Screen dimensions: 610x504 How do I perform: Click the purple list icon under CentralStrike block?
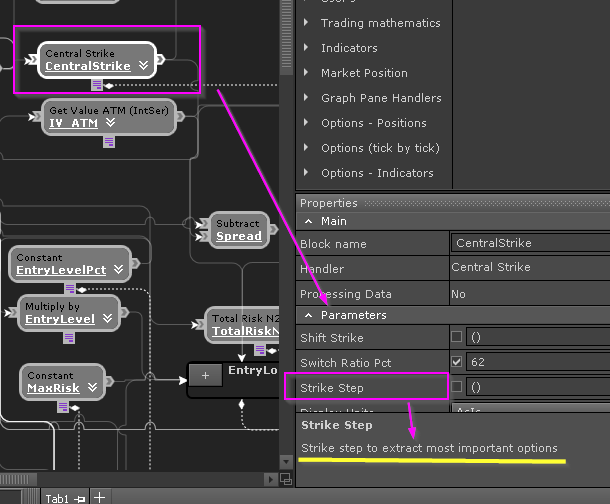(97, 84)
